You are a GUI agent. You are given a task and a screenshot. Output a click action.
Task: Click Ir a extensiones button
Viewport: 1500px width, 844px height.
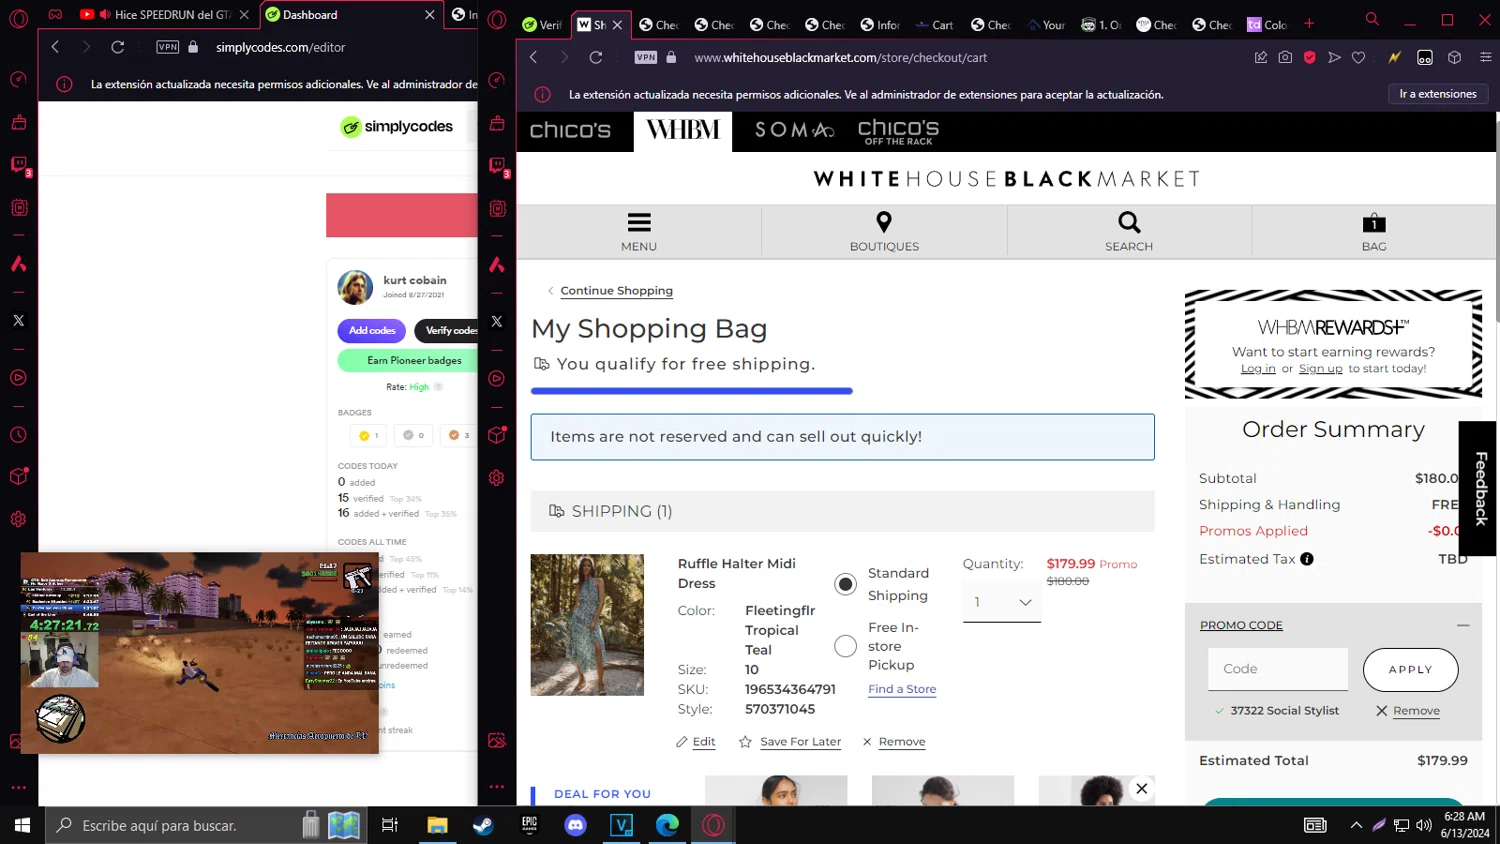tap(1438, 94)
